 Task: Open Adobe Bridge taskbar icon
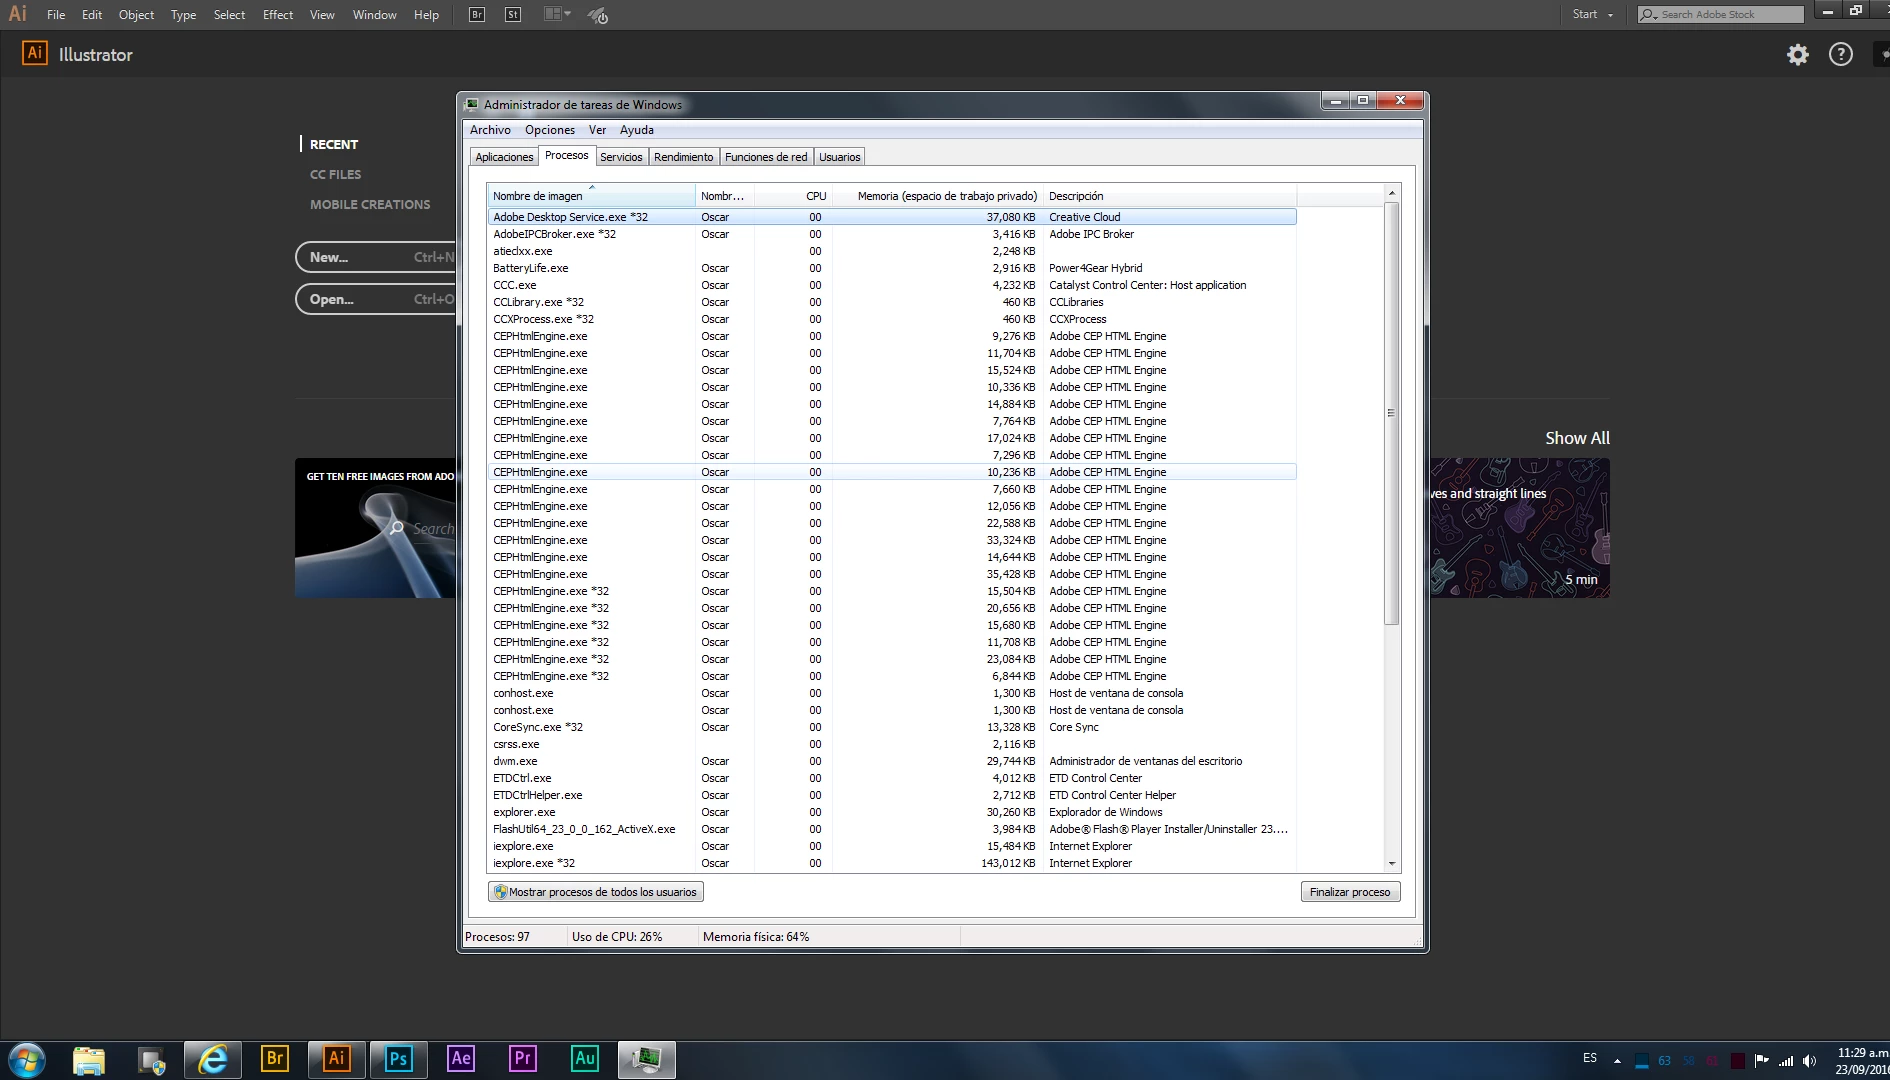(274, 1058)
